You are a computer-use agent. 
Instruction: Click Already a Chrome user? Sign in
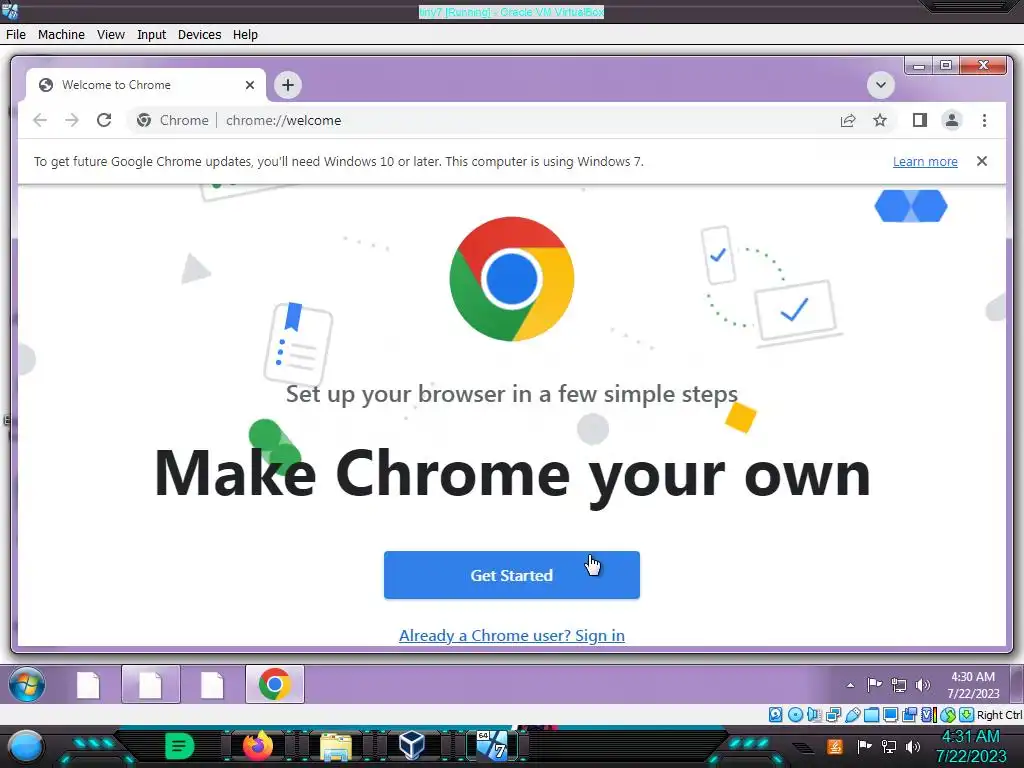click(x=511, y=635)
